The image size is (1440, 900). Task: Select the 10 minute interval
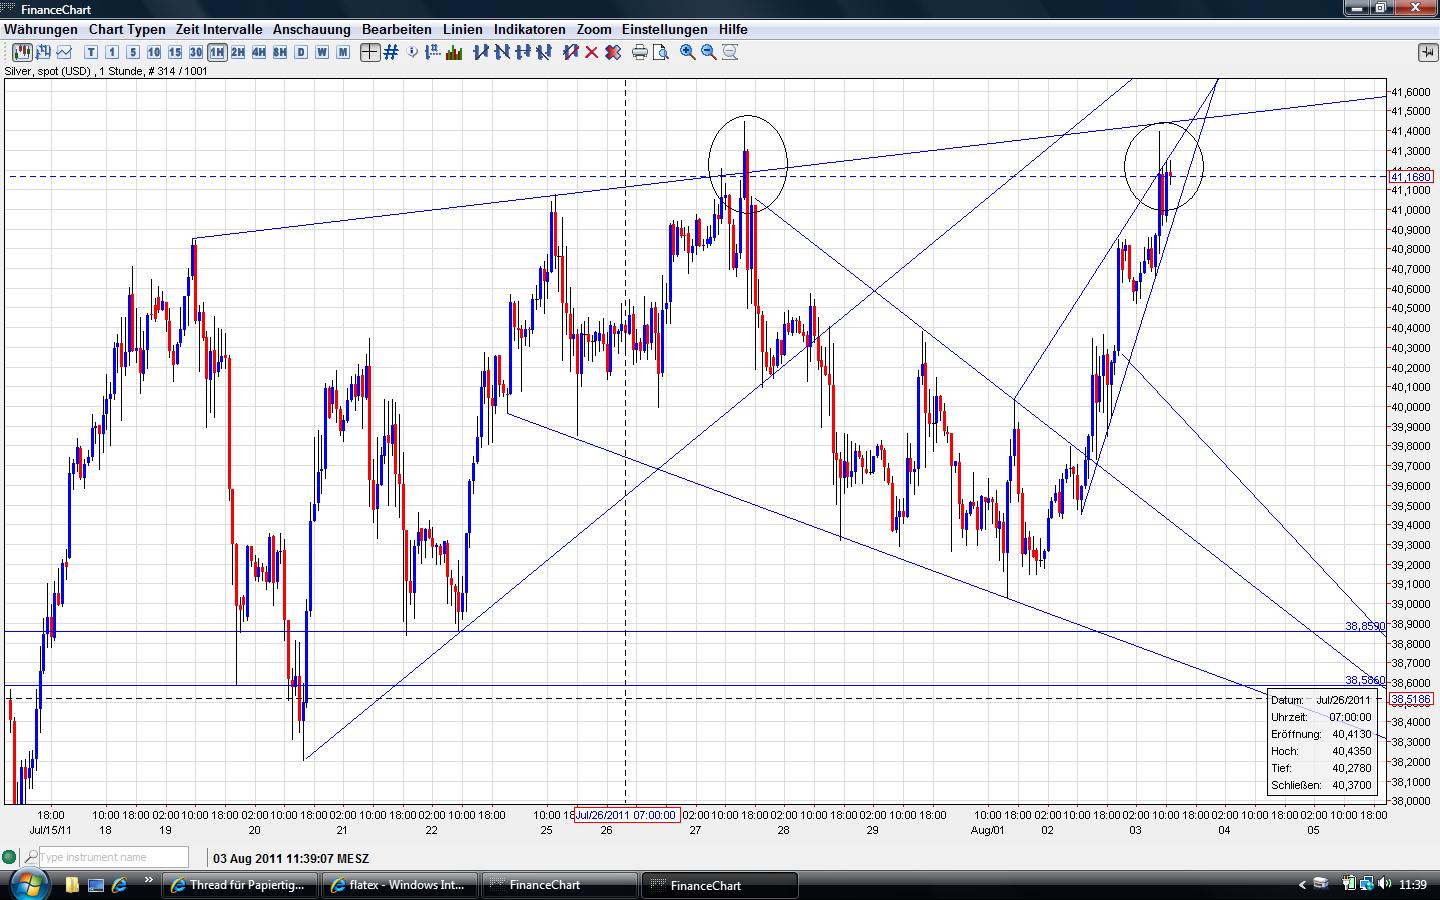click(x=154, y=52)
